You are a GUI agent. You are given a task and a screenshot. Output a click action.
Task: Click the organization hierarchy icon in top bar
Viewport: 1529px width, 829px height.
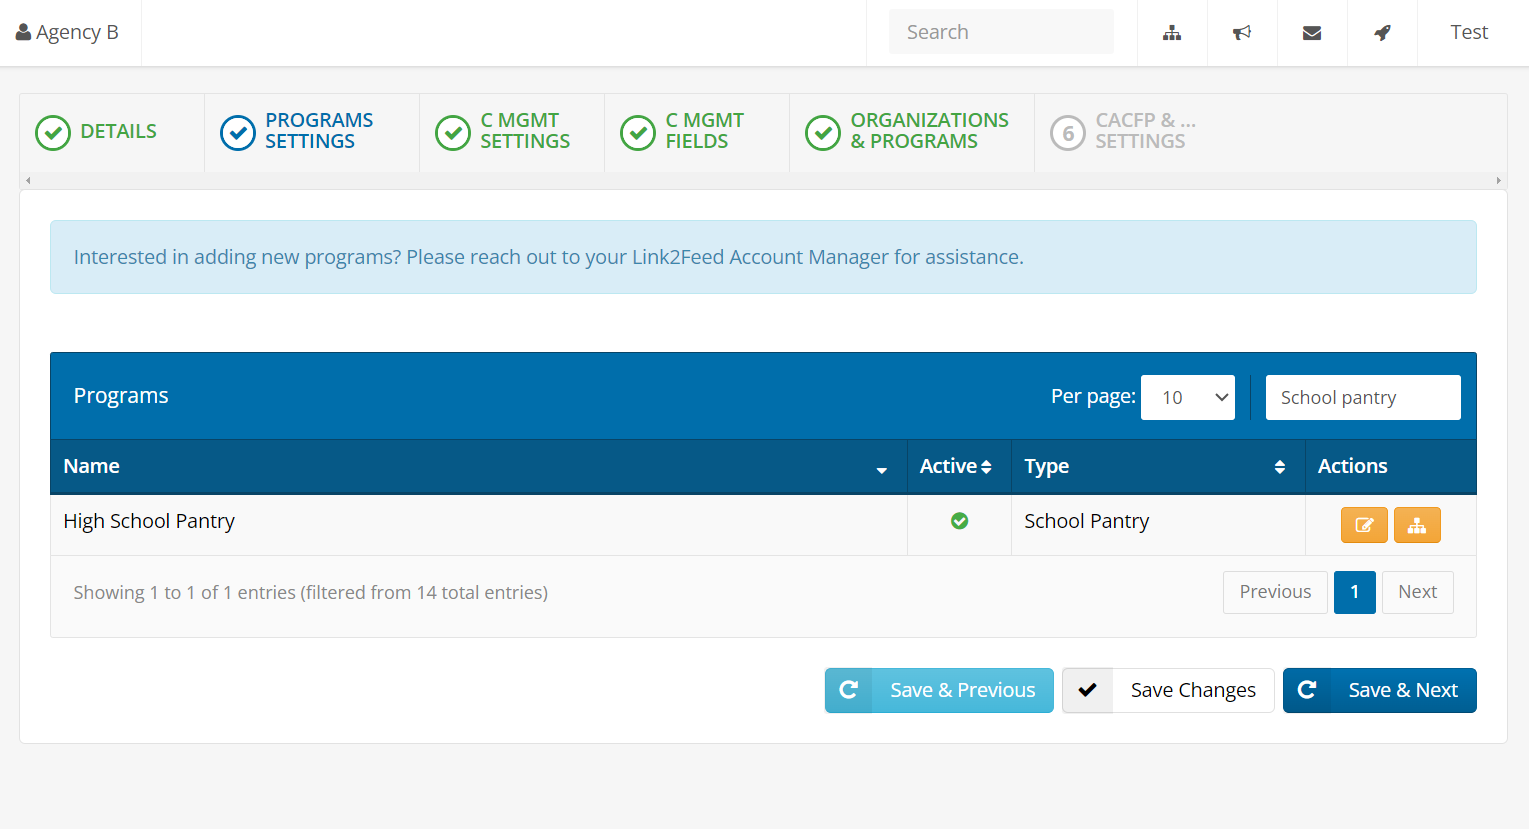pos(1172,33)
